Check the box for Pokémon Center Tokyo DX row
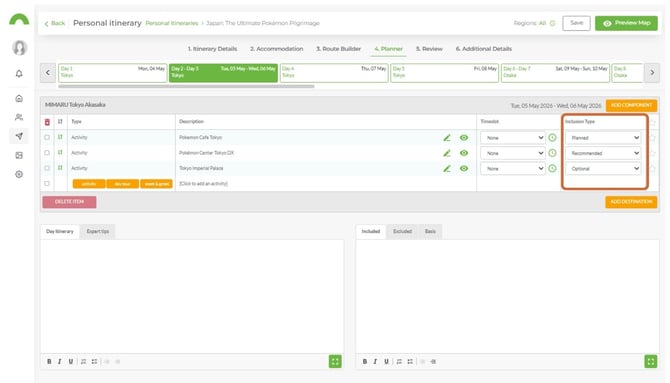 point(47,153)
